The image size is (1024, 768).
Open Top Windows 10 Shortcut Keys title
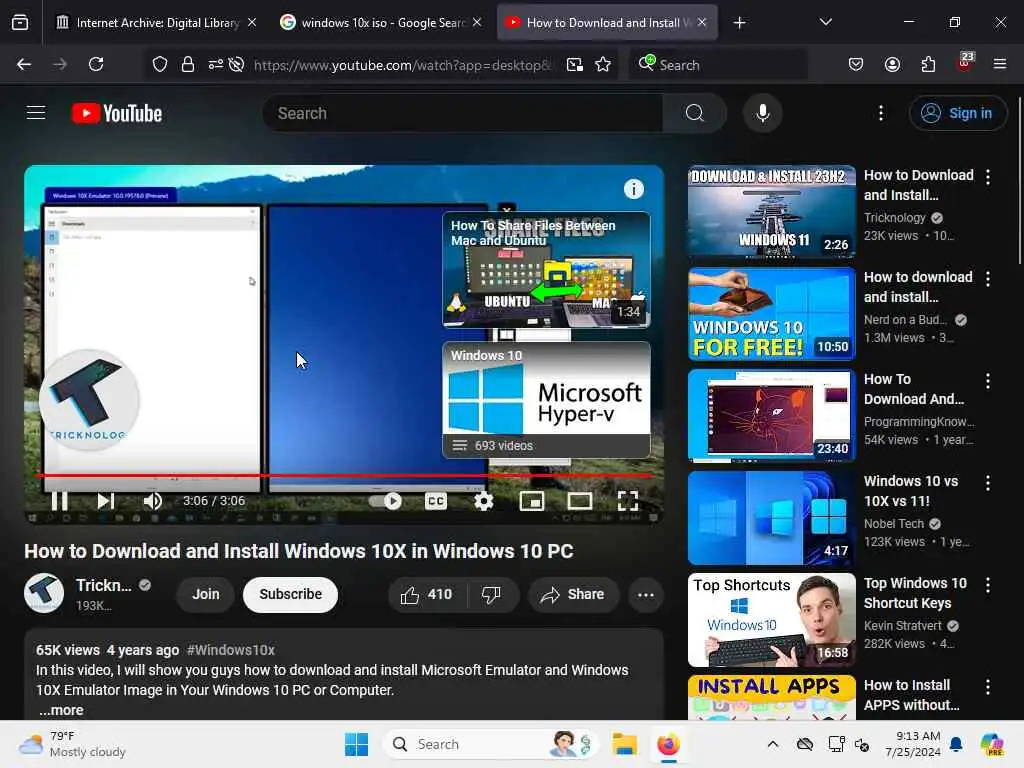[x=915, y=593]
